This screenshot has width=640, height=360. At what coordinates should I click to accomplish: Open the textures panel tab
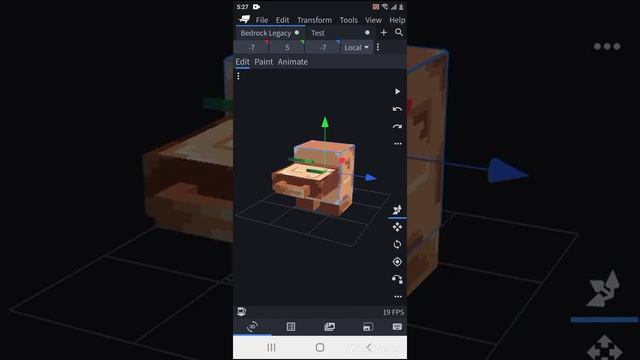click(x=329, y=327)
